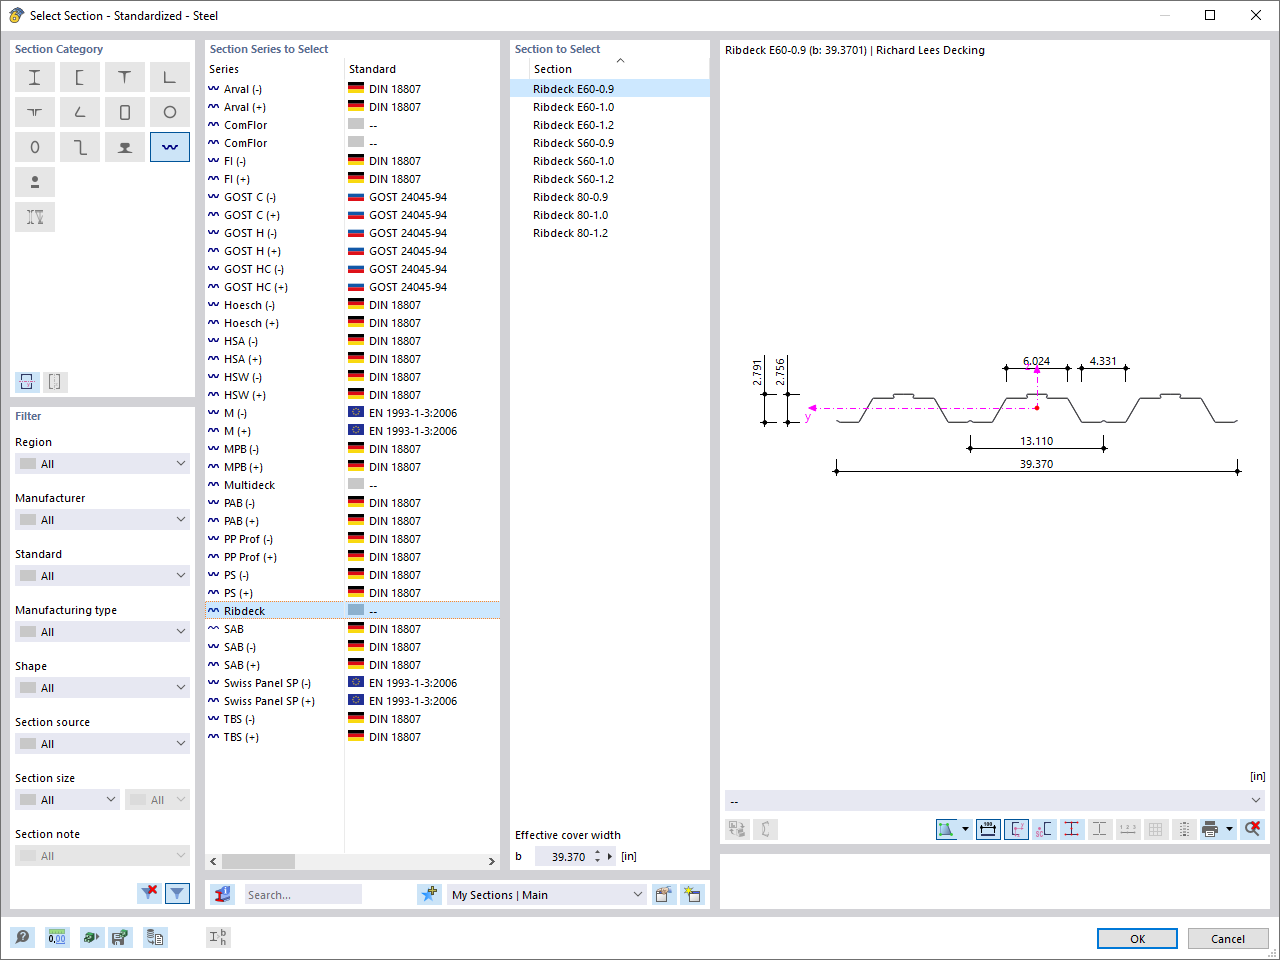Select the GOST HC (+) series row

pos(352,287)
